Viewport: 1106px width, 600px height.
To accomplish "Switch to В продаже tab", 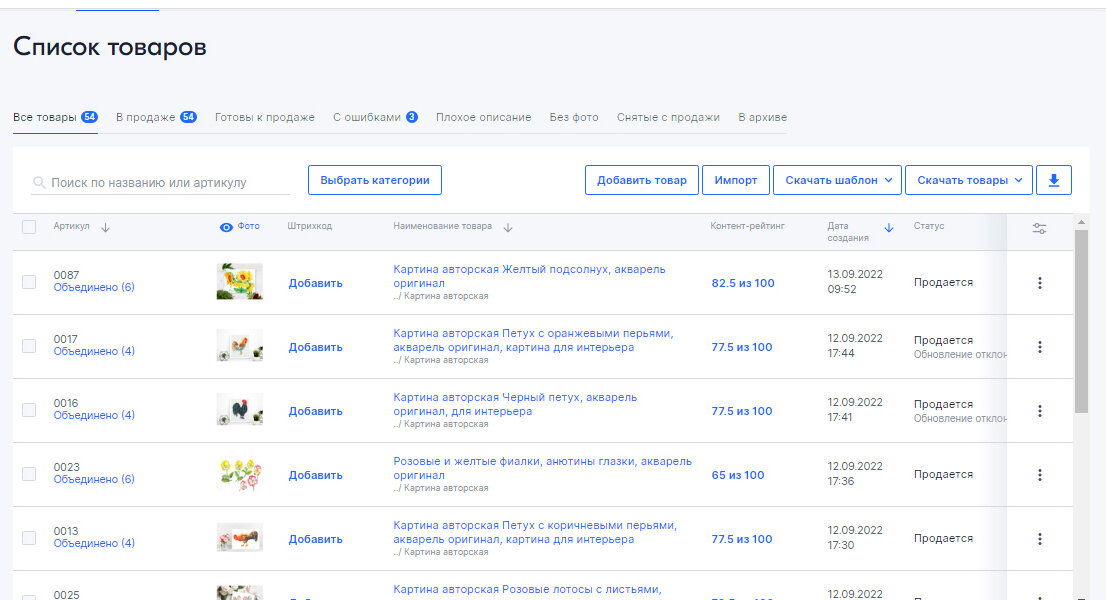I will pyautogui.click(x=156, y=117).
